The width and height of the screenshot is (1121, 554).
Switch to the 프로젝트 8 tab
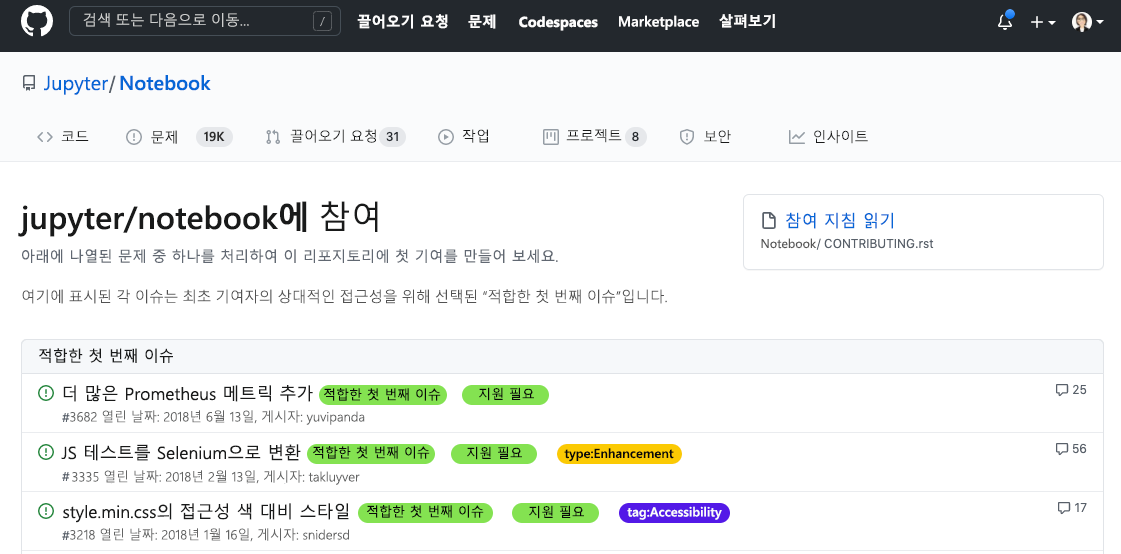pos(595,137)
